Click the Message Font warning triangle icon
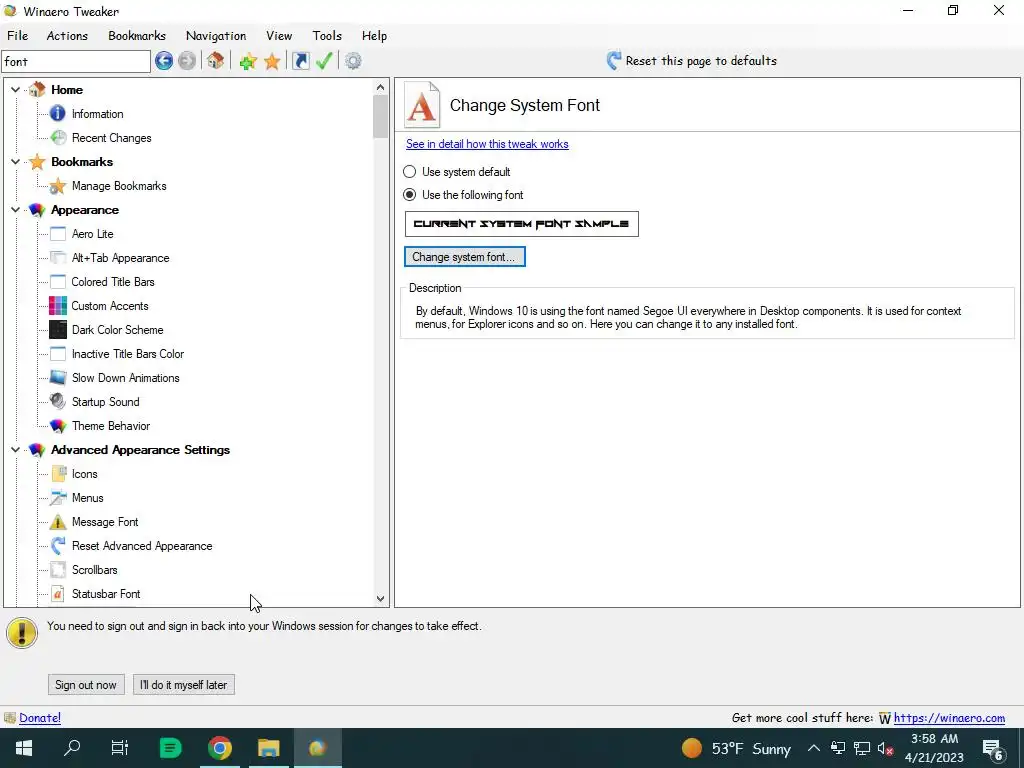Screen dimensions: 1024x768 57,522
